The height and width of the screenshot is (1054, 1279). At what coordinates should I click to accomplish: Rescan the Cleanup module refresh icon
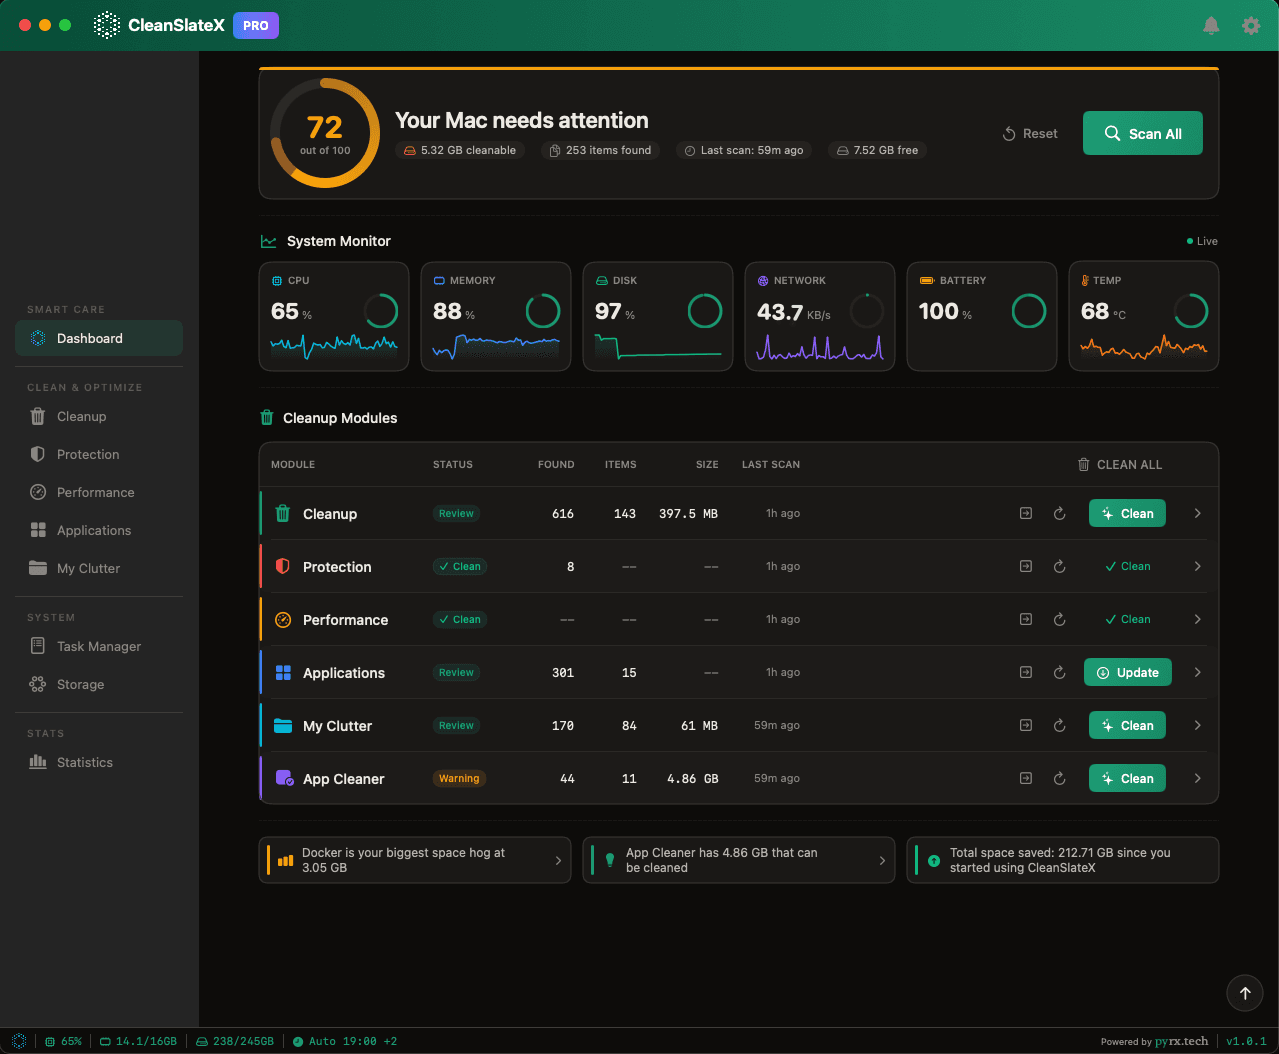point(1059,513)
